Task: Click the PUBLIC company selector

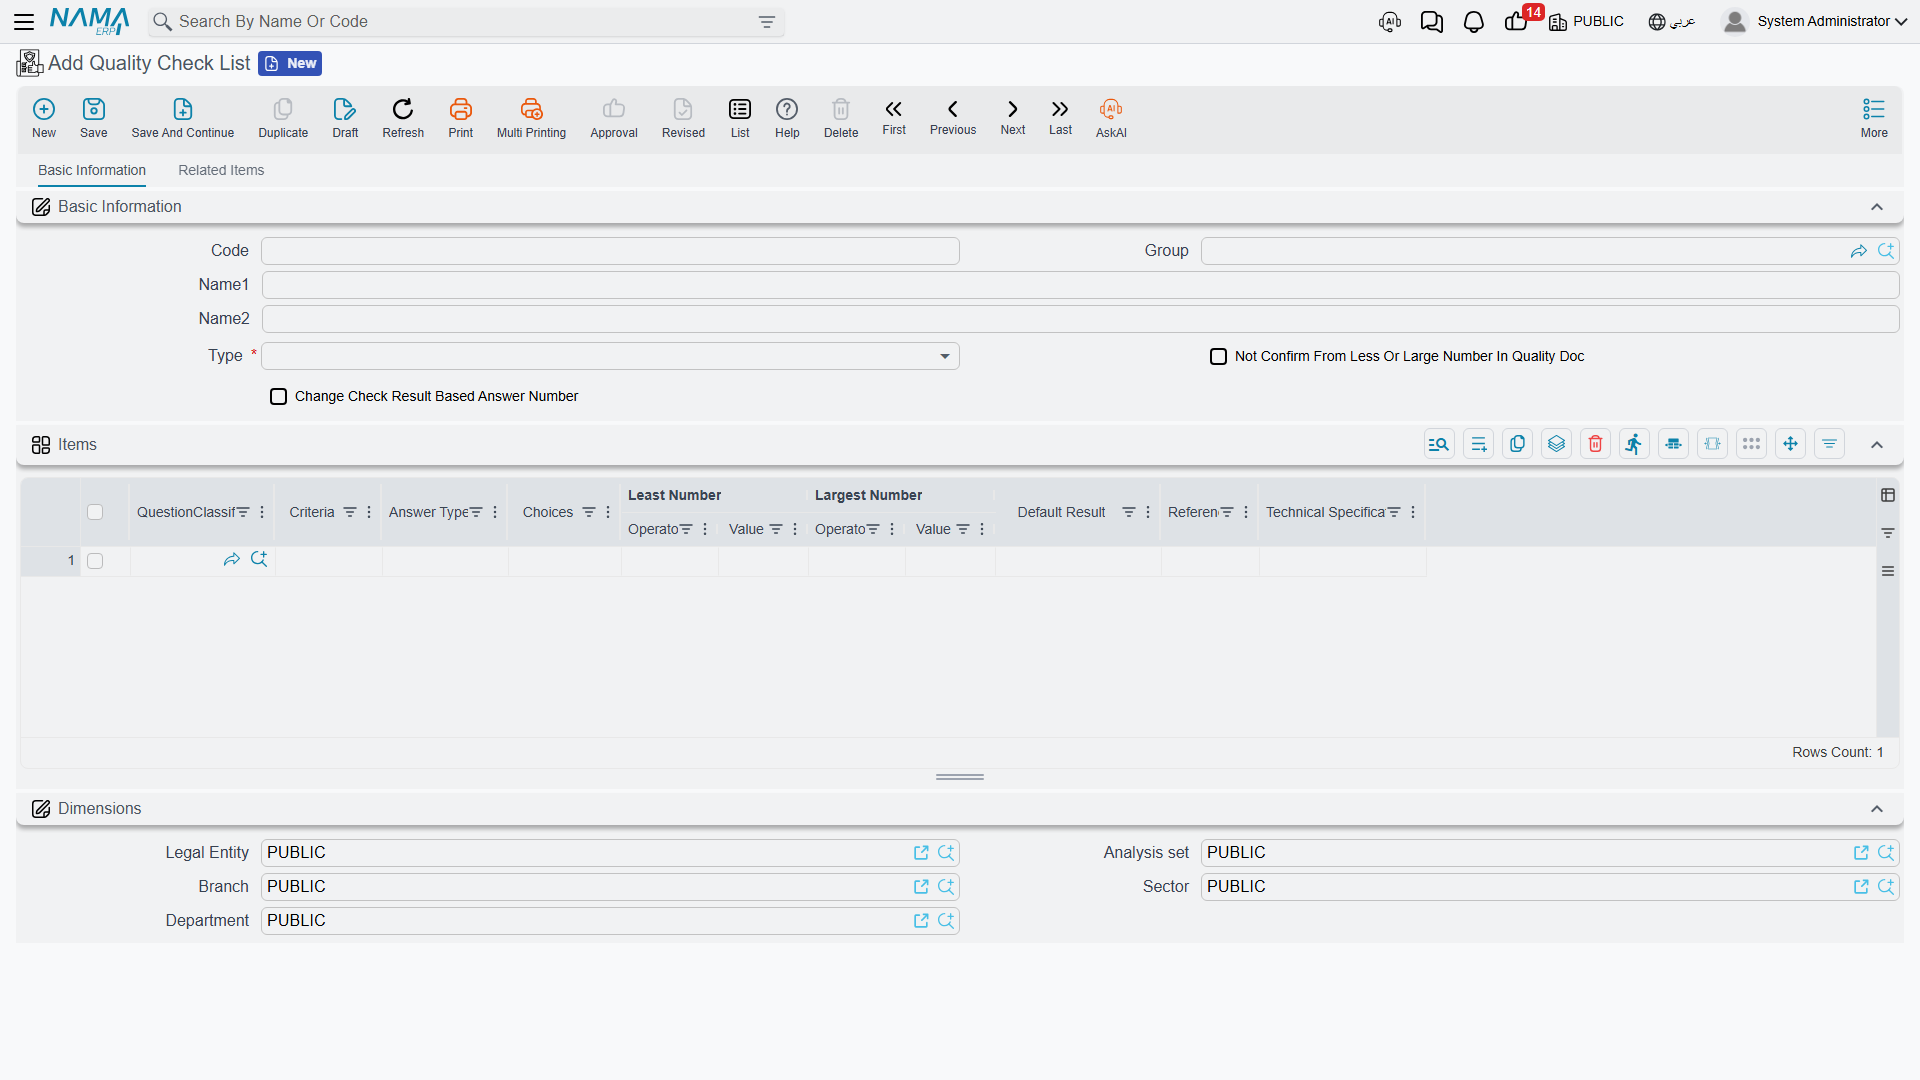Action: point(1586,21)
